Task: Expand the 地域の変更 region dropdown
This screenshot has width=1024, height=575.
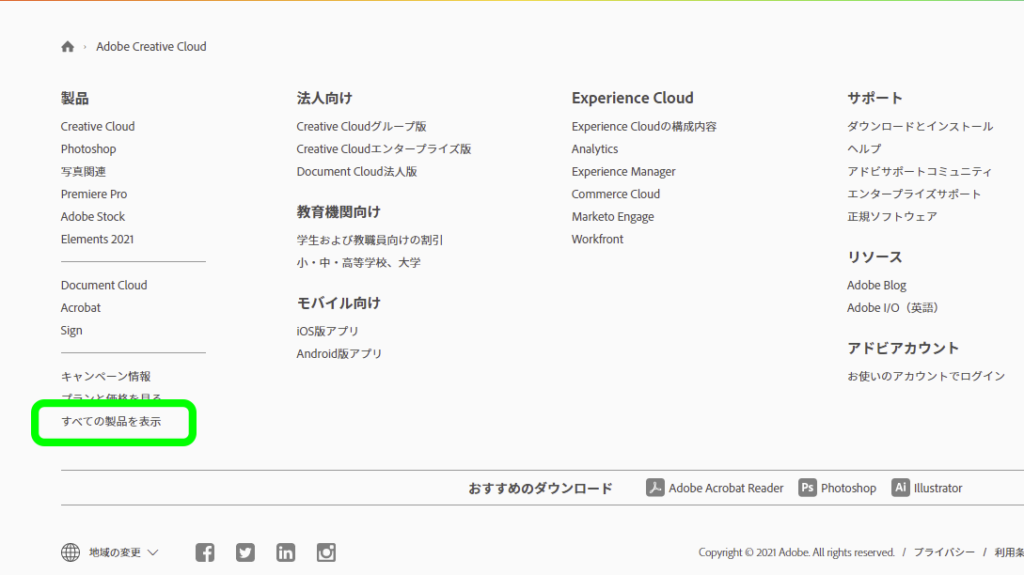Action: [x=123, y=553]
